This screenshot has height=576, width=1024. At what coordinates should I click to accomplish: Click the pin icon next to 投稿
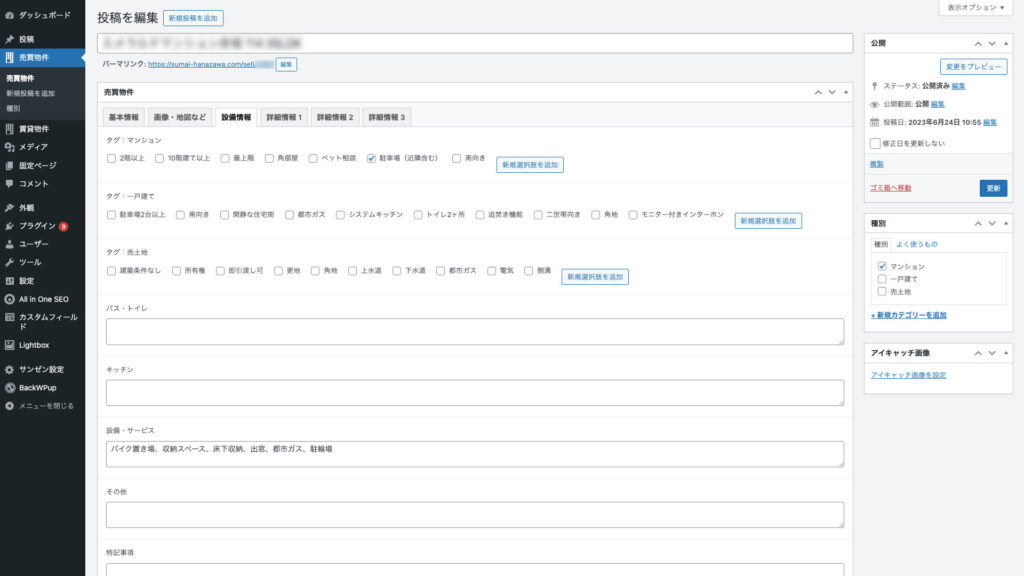coord(9,39)
